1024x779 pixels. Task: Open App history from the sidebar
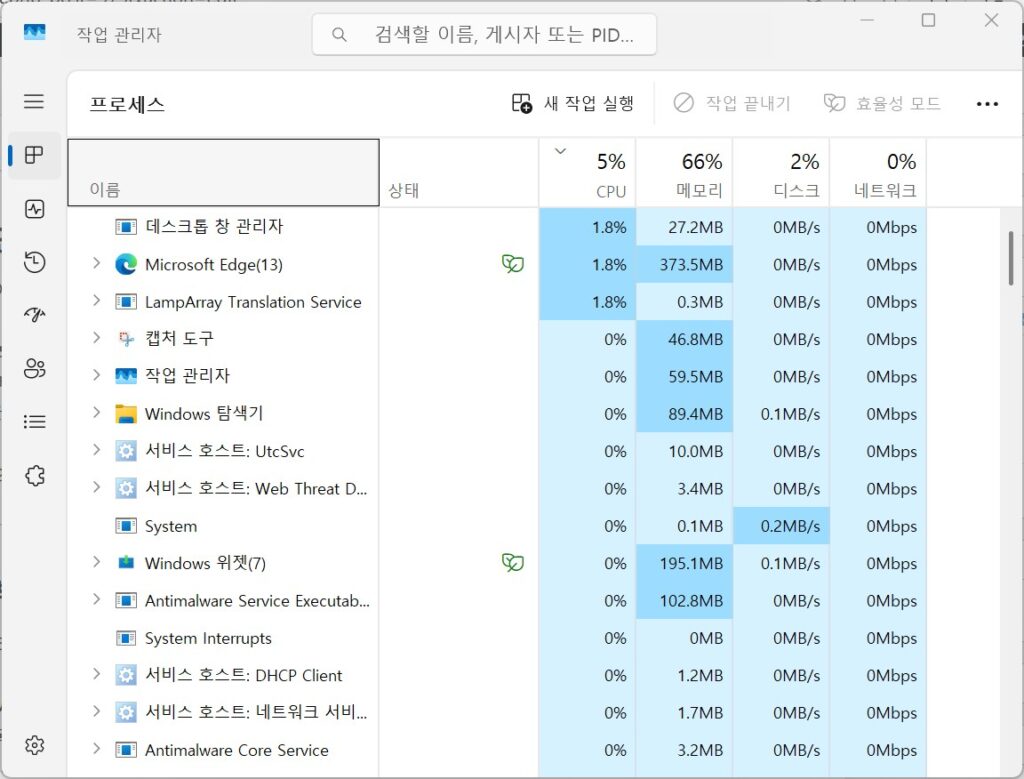coord(34,262)
